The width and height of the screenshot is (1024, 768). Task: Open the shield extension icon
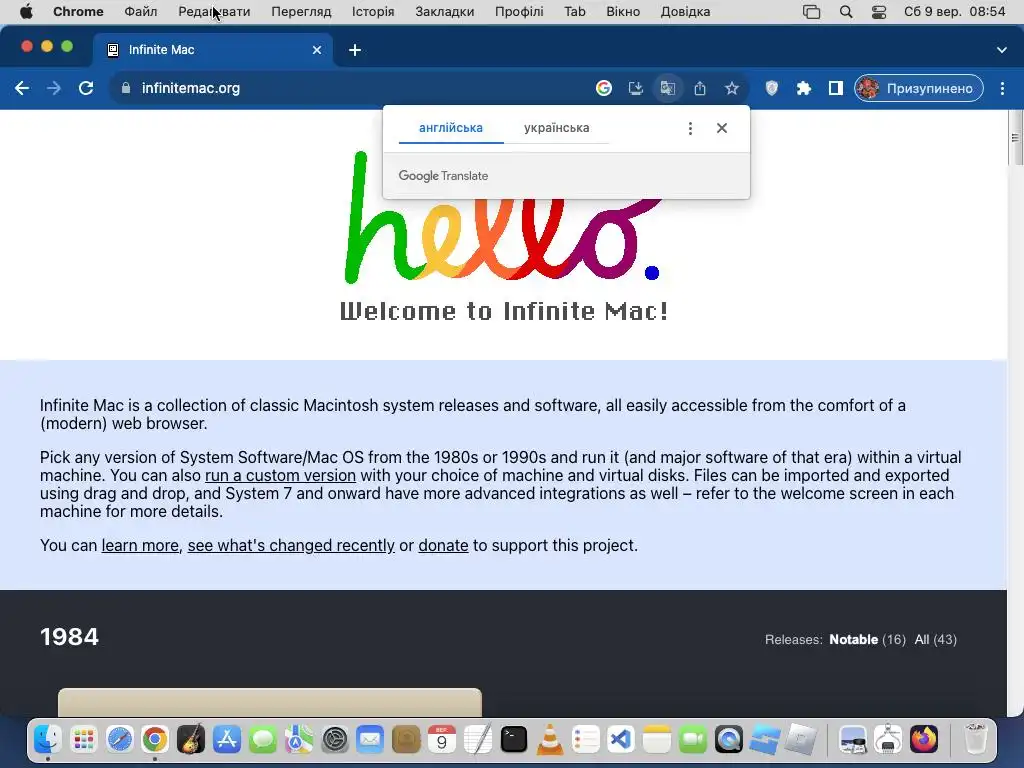point(771,88)
